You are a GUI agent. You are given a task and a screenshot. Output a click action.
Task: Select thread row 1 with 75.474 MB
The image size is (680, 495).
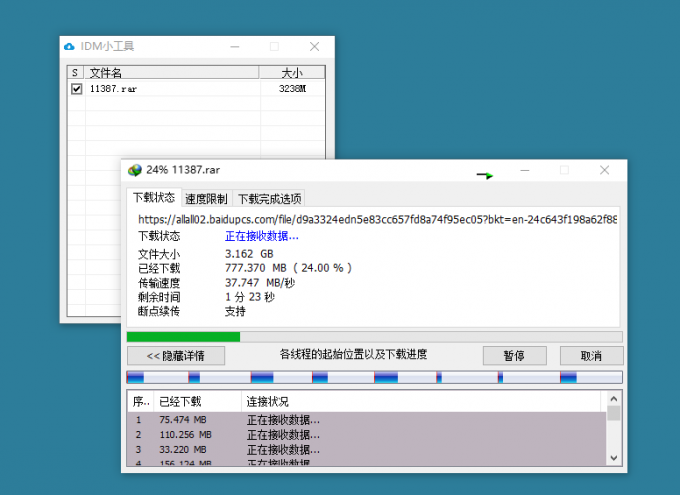tap(367, 420)
